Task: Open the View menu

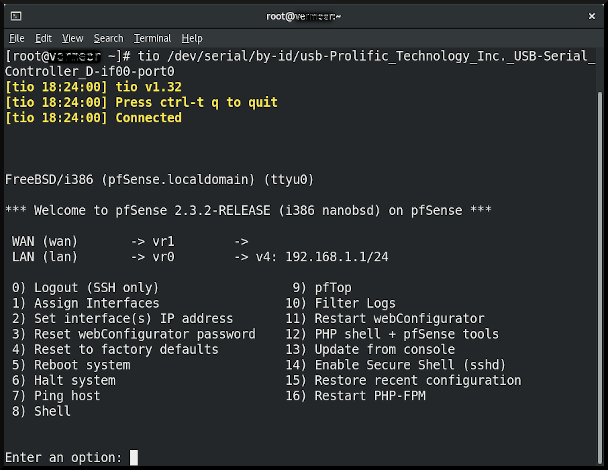Action: tap(72, 38)
